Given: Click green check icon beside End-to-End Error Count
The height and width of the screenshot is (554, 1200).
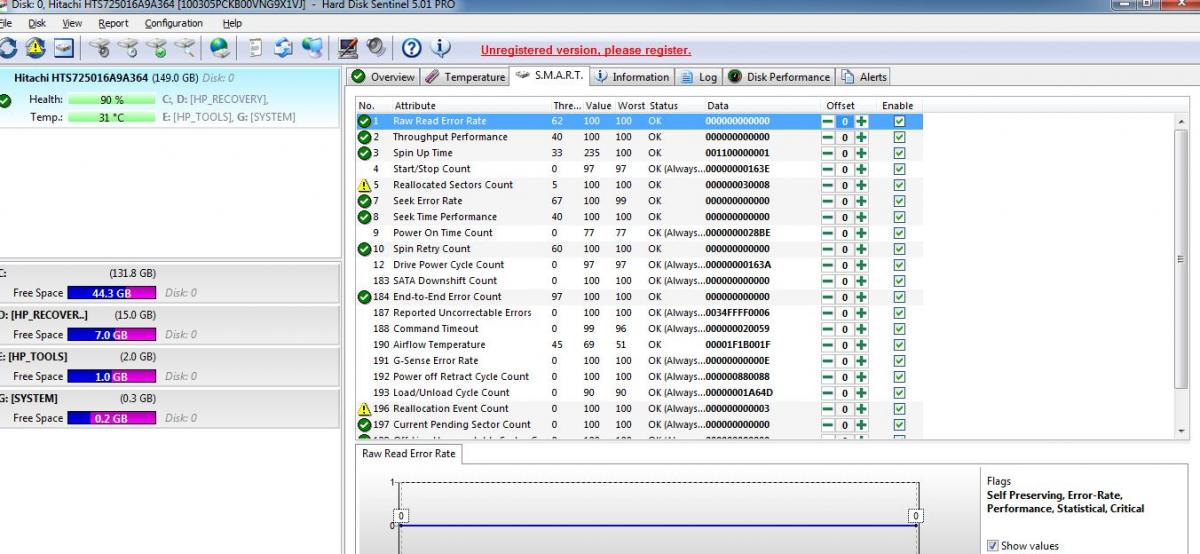Looking at the screenshot, I should coord(364,297).
